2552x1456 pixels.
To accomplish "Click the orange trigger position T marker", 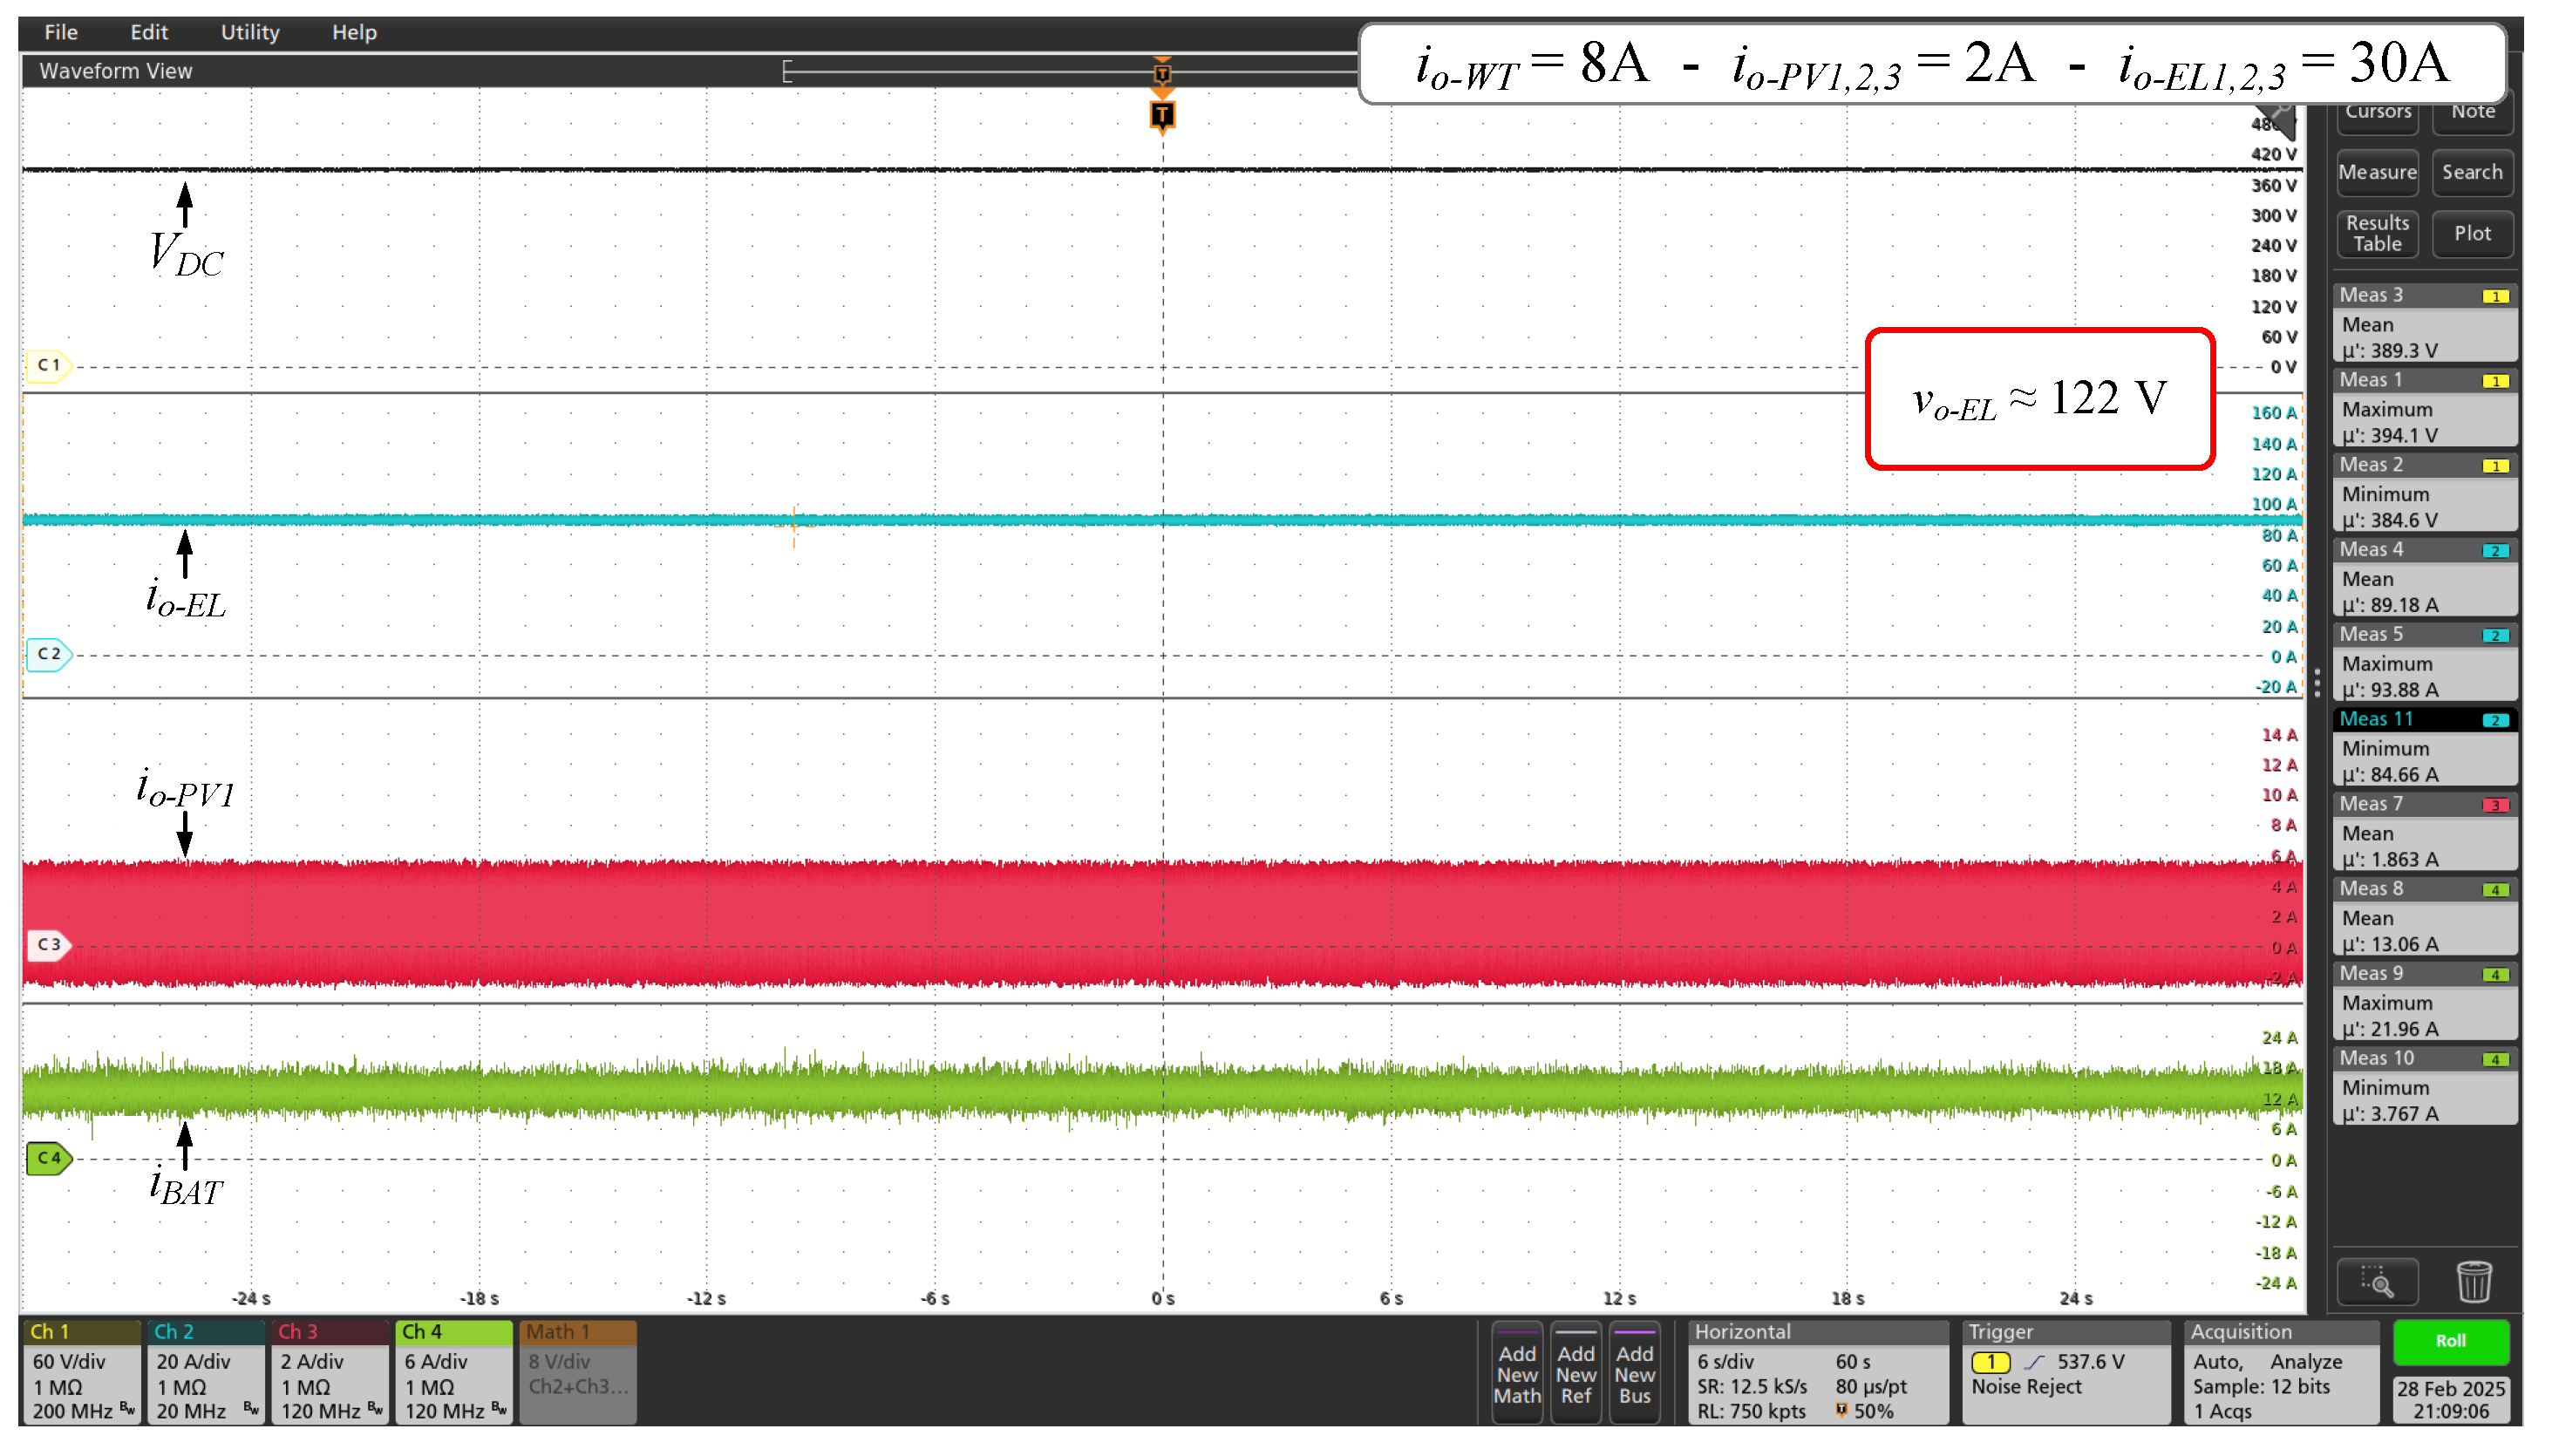I will pos(1161,115).
